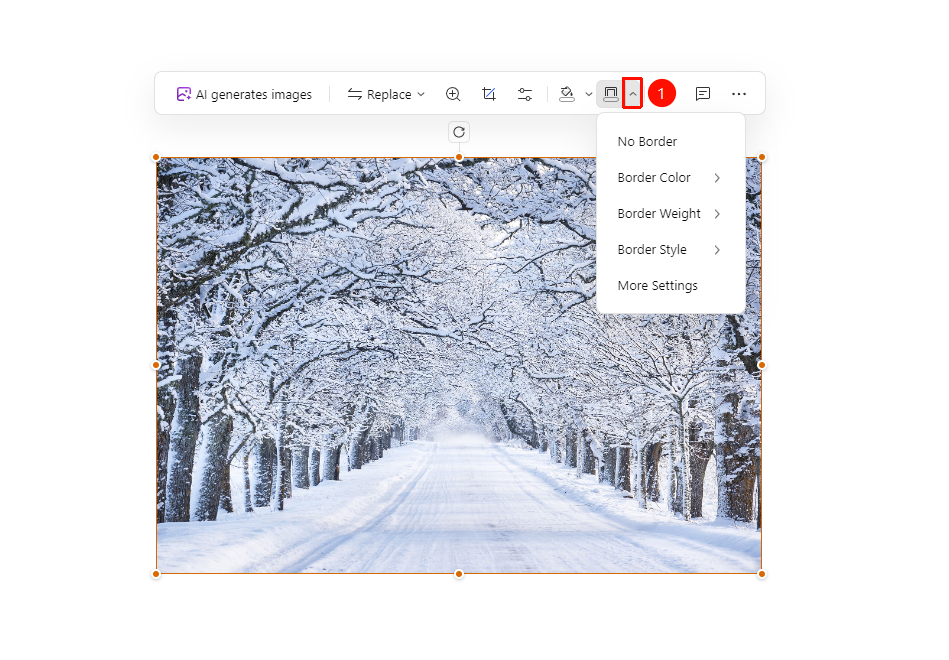Expand the Replace dropdown arrow

421,94
